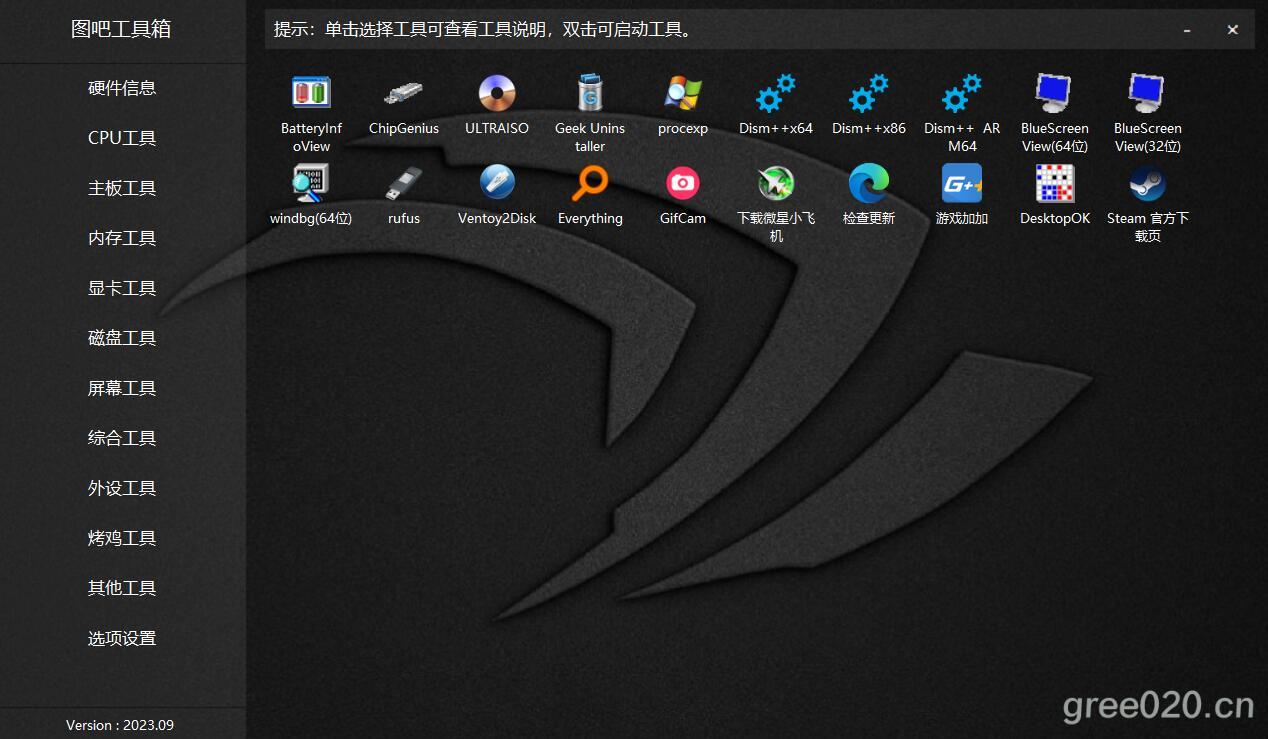Select BlueScreenView(64位) monitor icon
Viewport: 1268px width, 739px height.
1054,94
